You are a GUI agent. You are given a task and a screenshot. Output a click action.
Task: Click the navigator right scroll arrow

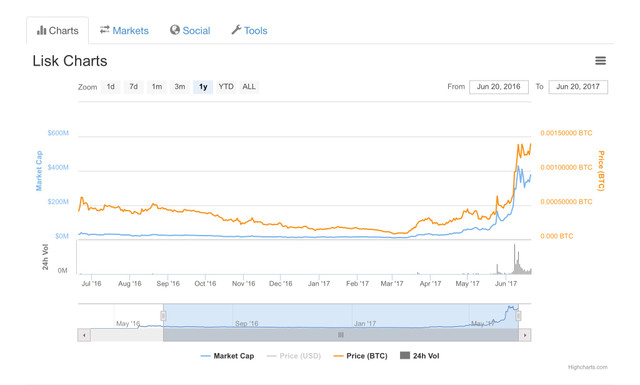click(525, 335)
